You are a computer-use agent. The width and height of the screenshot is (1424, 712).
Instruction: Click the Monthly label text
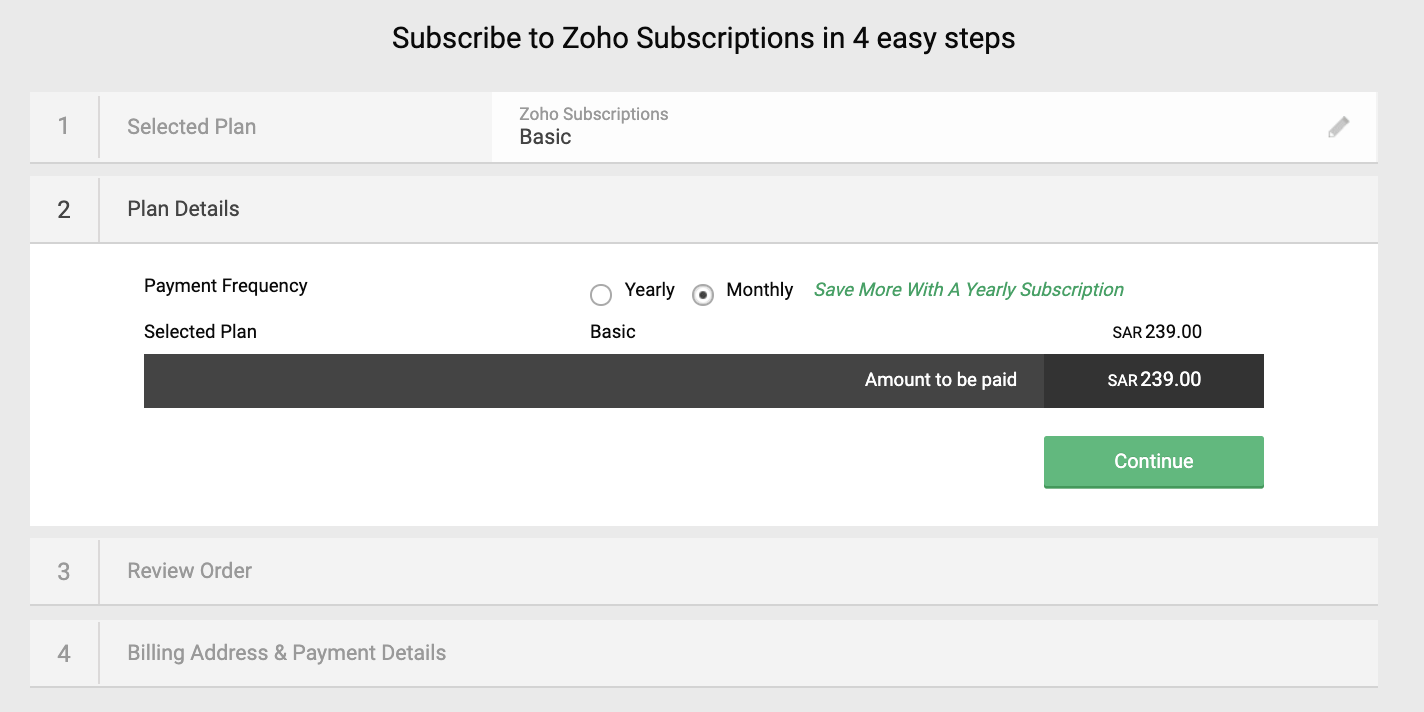pyautogui.click(x=759, y=290)
